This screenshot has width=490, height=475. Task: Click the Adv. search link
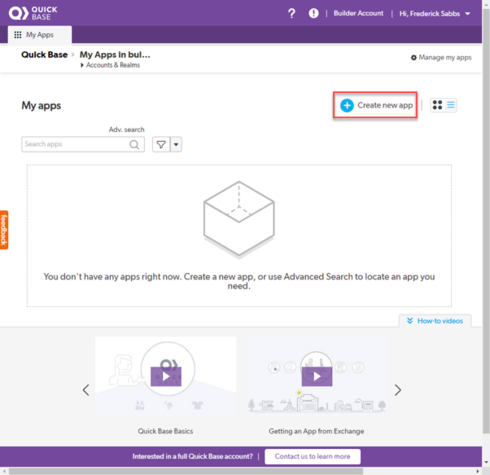pyautogui.click(x=127, y=130)
